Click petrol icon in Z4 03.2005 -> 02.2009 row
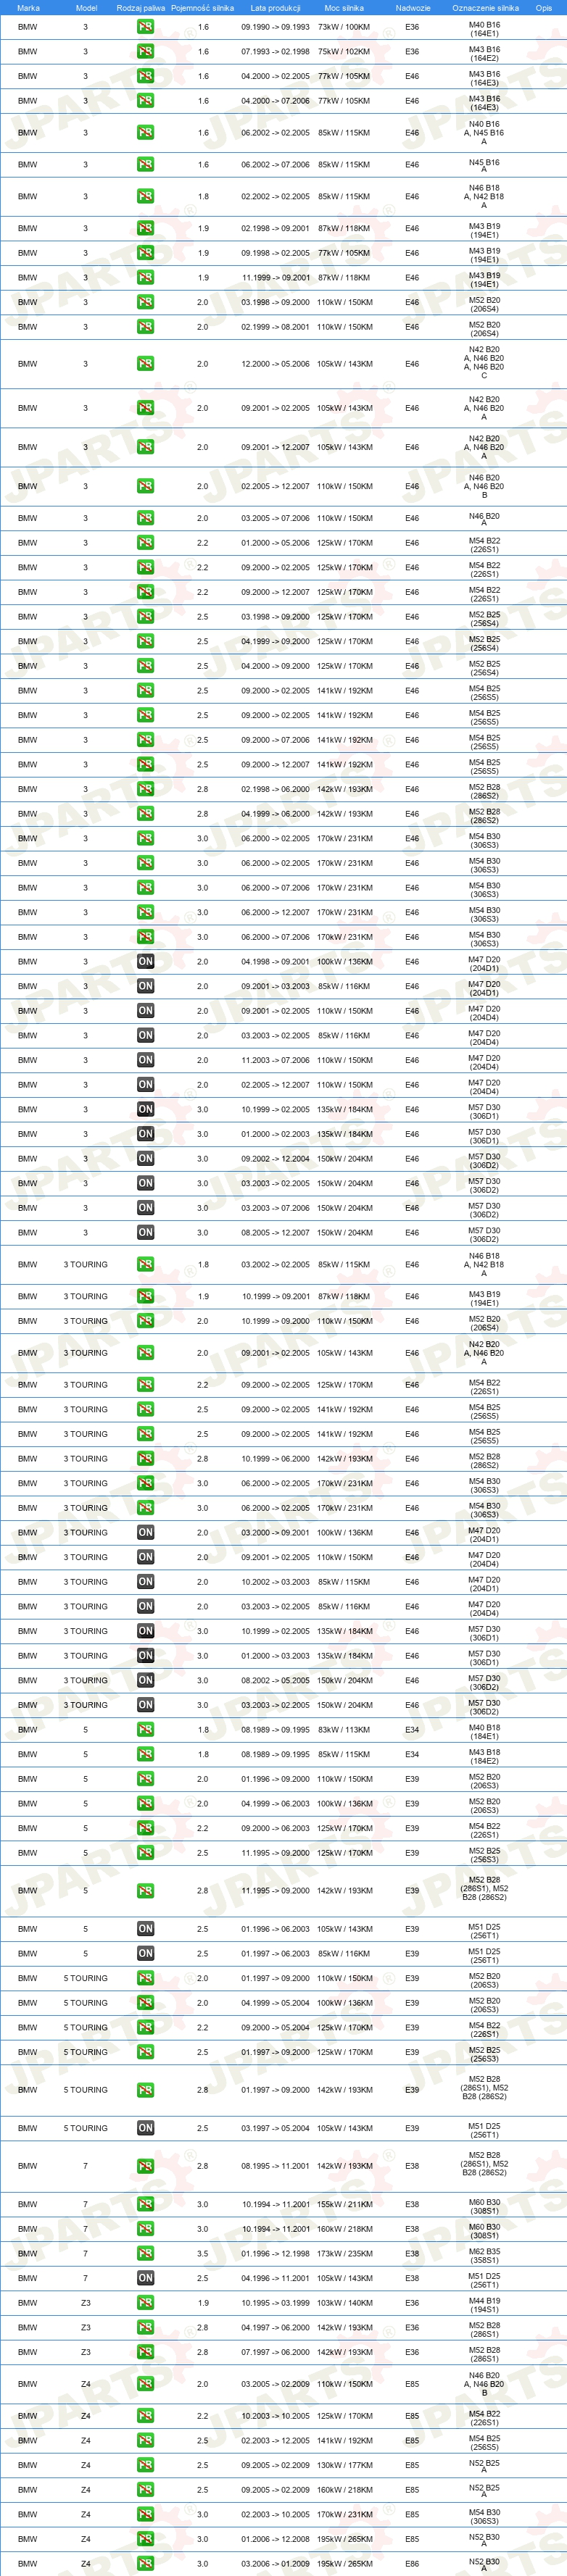Viewport: 567px width, 2576px height. (145, 2384)
